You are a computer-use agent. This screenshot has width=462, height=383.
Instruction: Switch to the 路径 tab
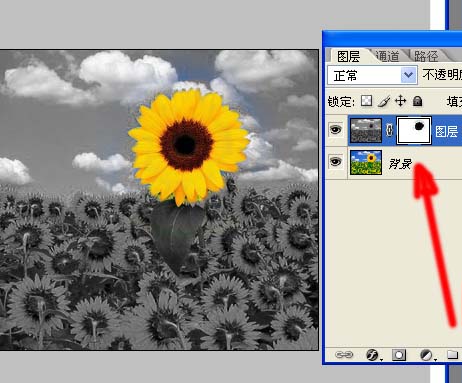point(426,56)
